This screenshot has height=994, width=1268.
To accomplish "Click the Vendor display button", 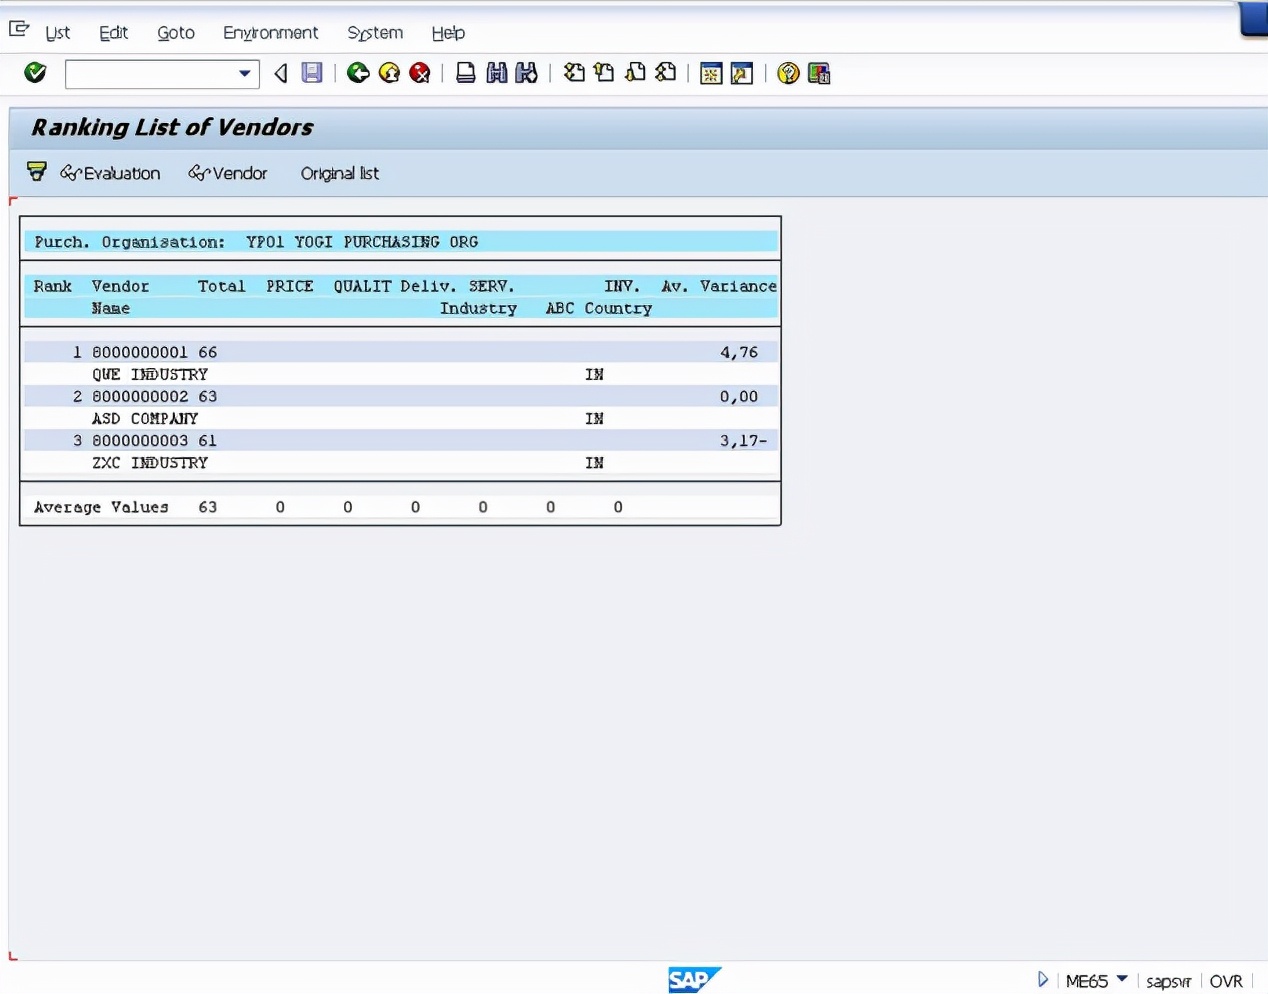I will coord(228,172).
